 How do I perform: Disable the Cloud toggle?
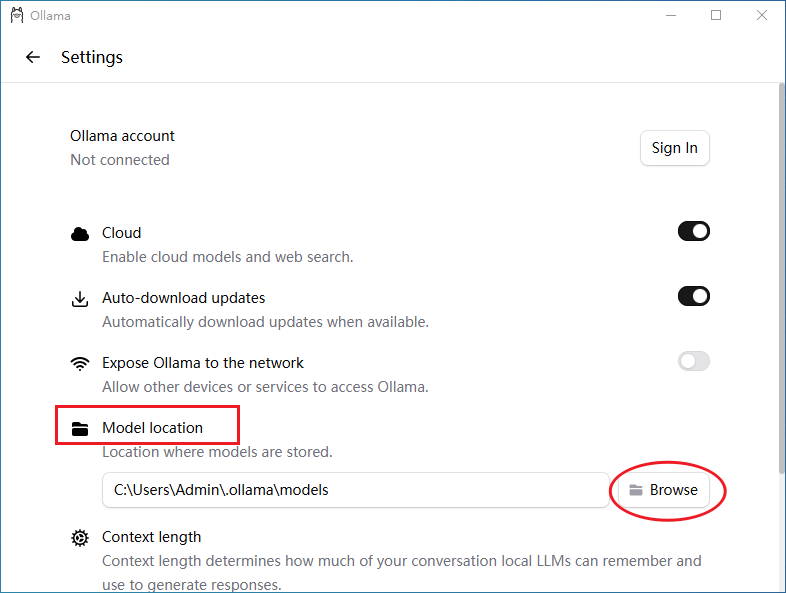[x=694, y=232]
